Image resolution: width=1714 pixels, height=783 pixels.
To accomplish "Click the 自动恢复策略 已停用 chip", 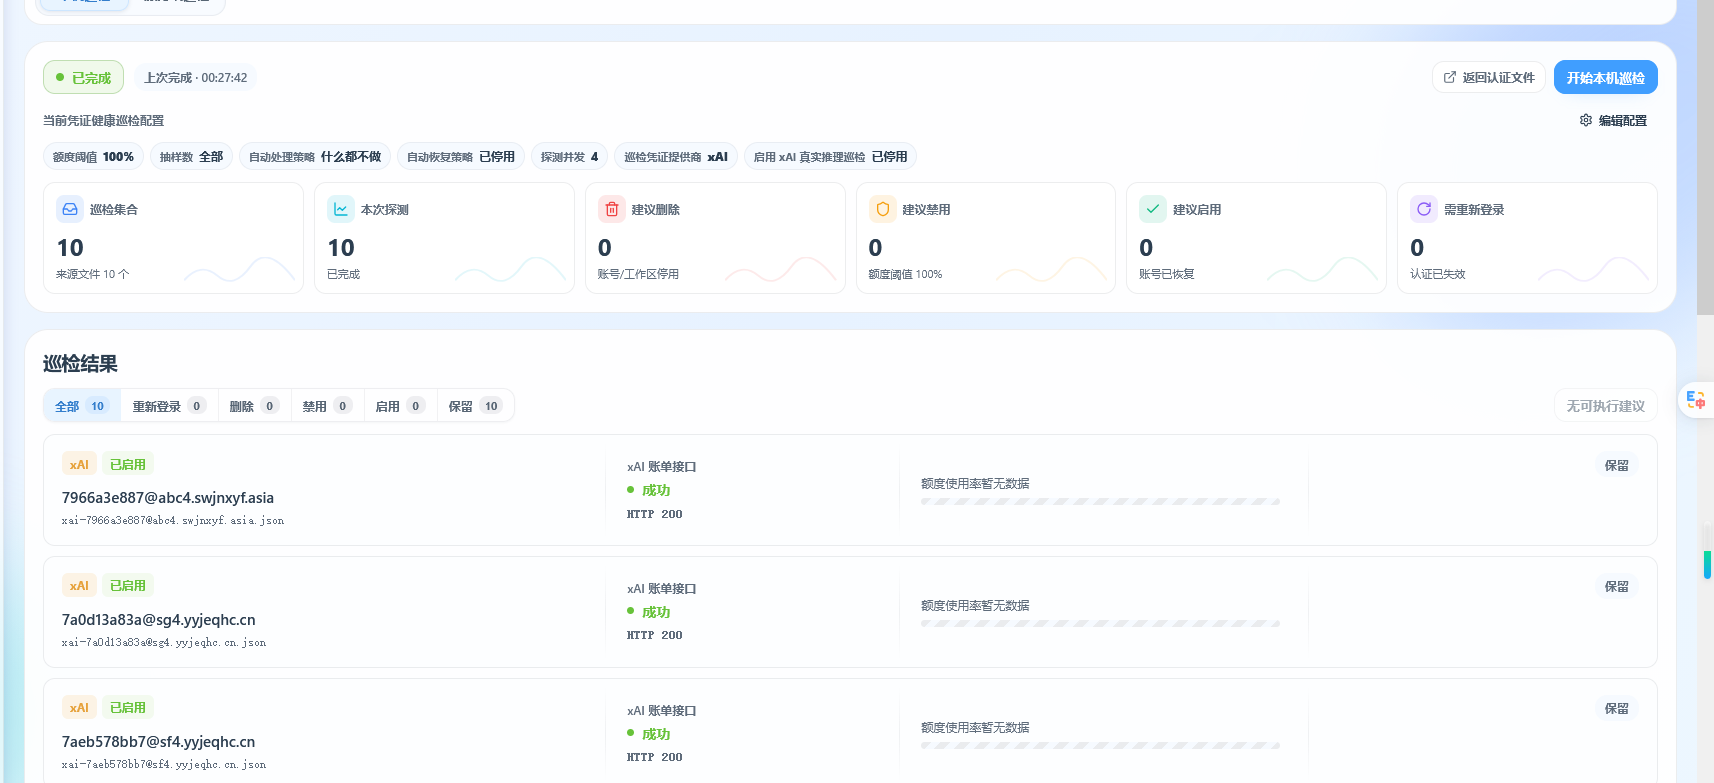I will click(461, 157).
